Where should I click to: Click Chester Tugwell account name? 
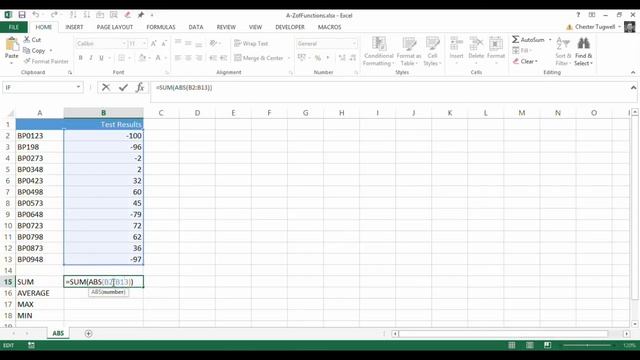click(595, 27)
